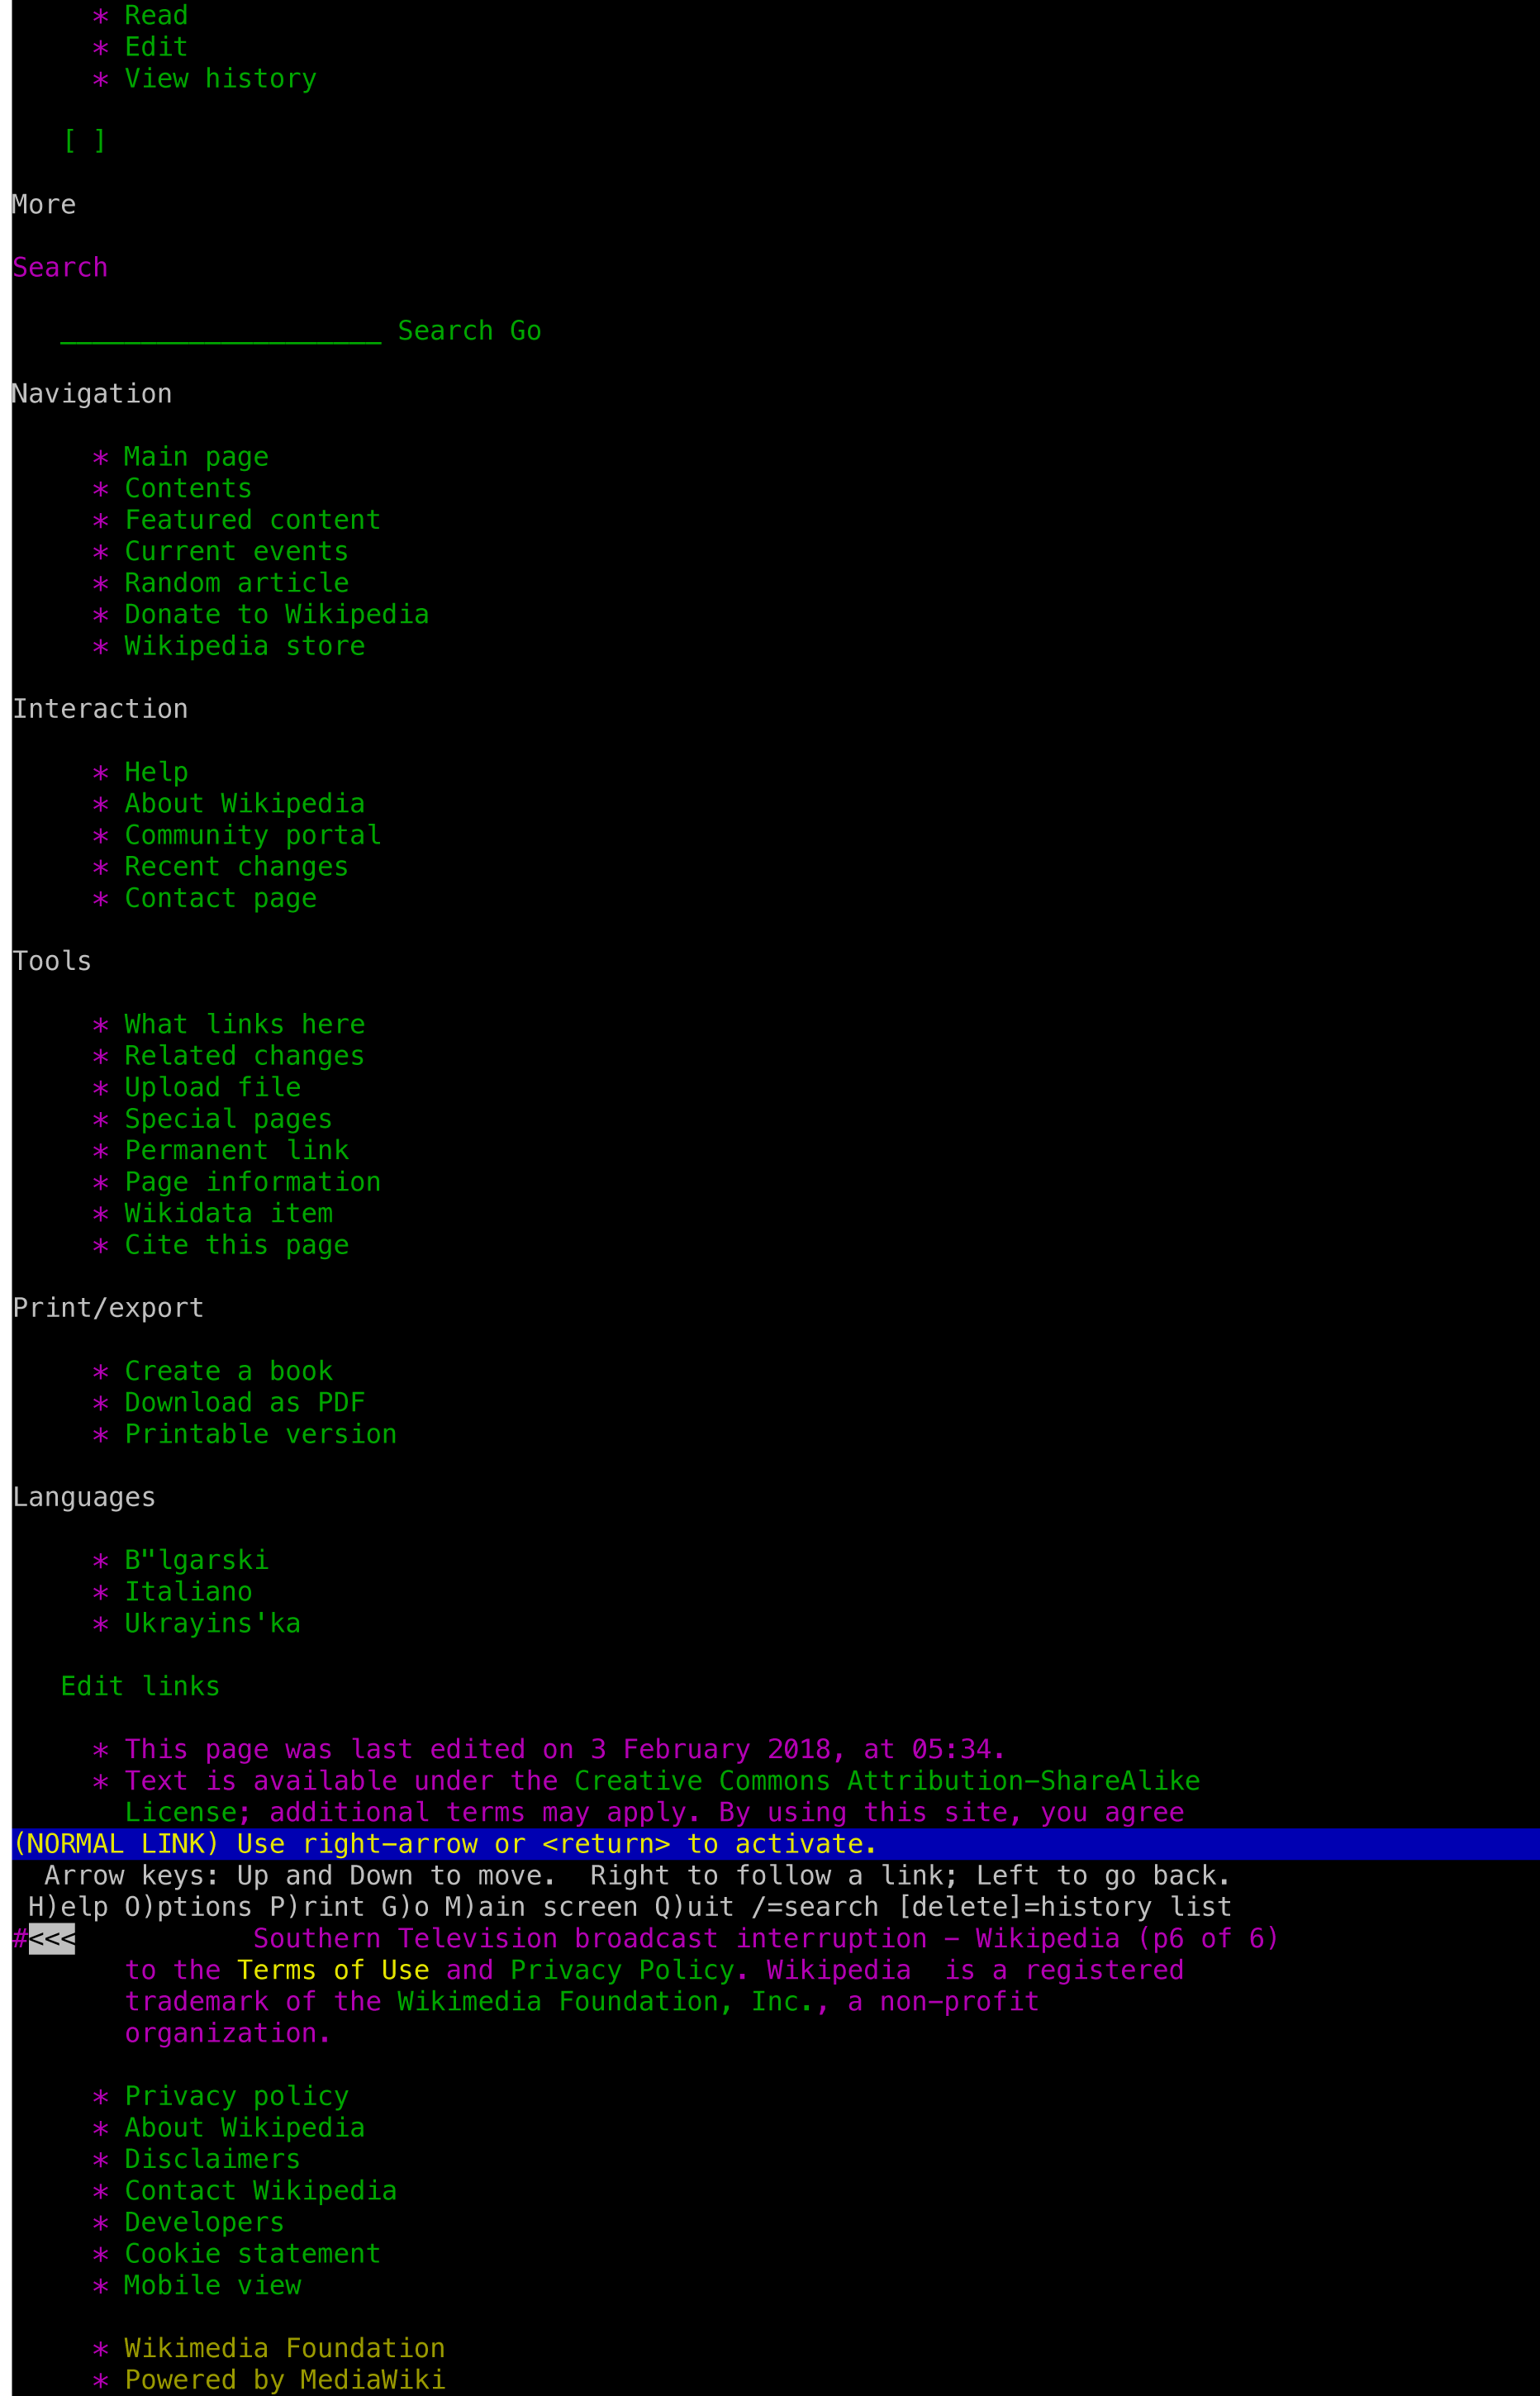Open the Read link
The image size is (1540, 2396).
(156, 15)
